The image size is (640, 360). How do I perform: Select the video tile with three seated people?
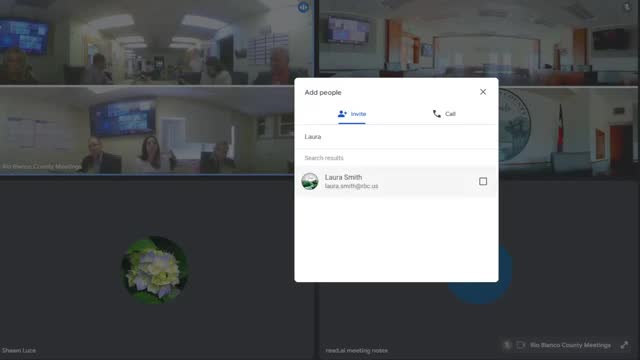click(147, 131)
